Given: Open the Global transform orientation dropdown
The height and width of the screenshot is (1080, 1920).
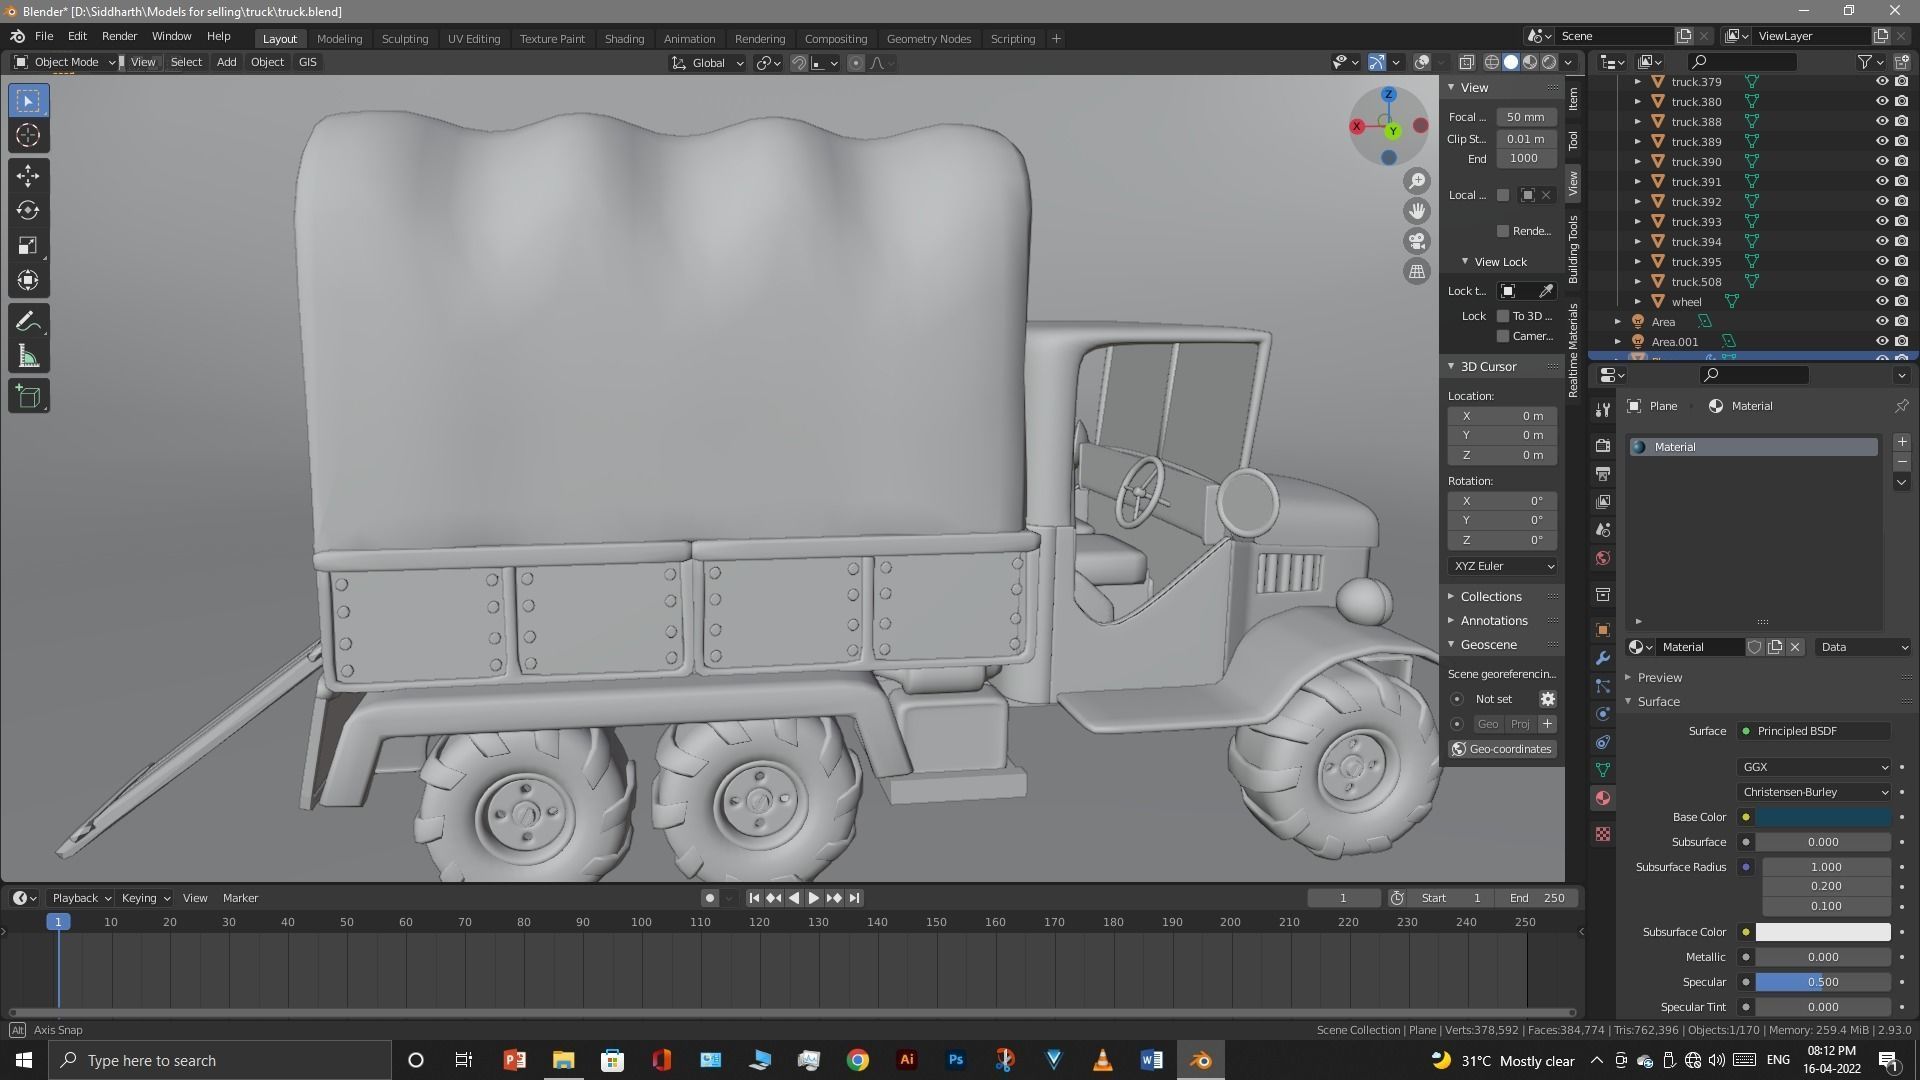Looking at the screenshot, I should click(x=708, y=63).
